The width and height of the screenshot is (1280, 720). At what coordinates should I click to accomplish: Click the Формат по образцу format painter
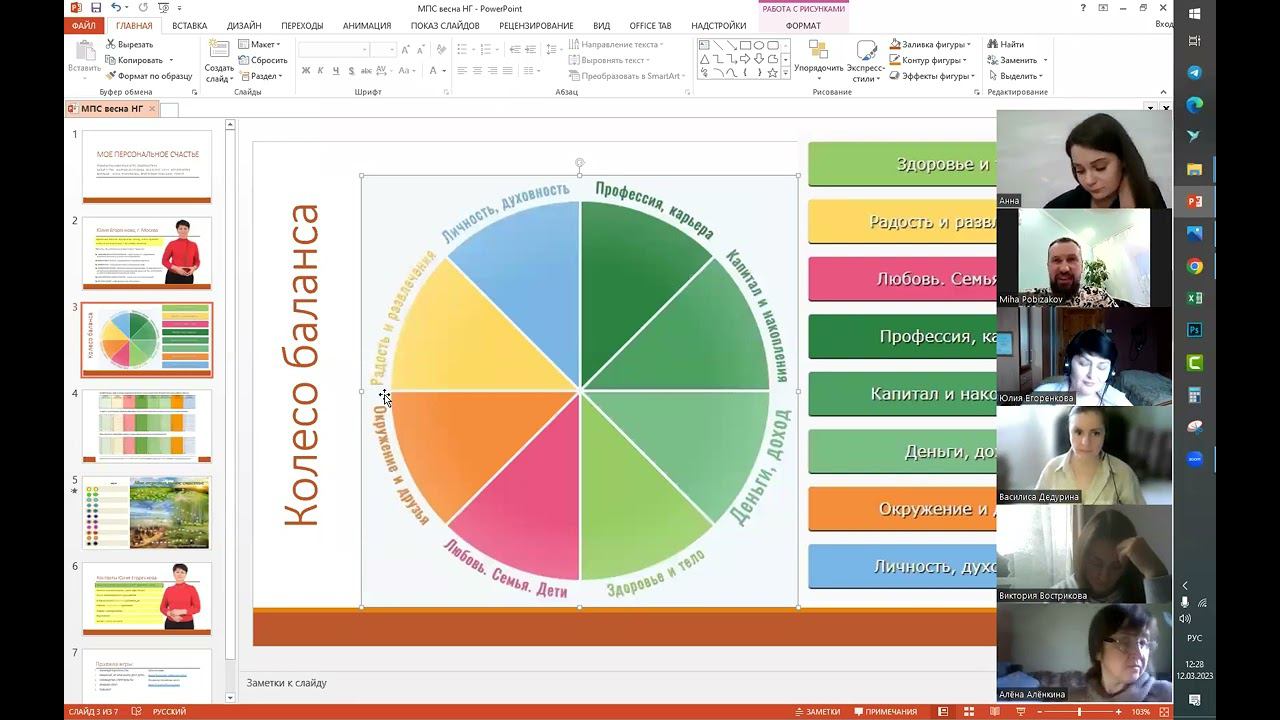coord(148,76)
